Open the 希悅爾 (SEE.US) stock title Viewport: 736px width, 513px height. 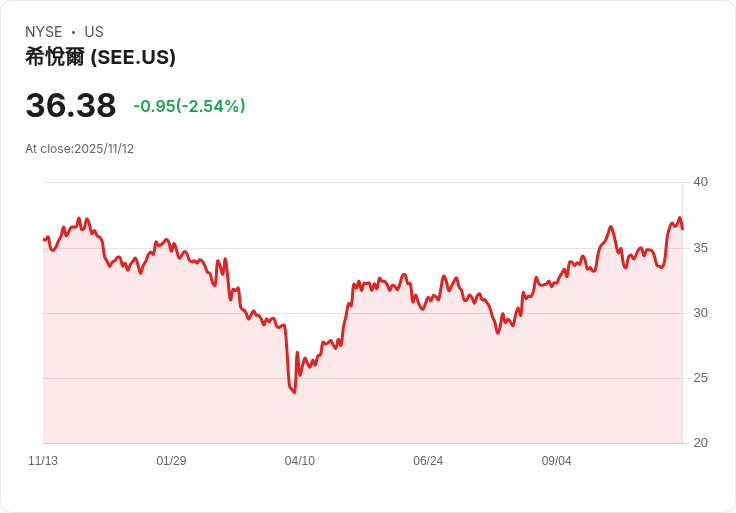point(100,57)
